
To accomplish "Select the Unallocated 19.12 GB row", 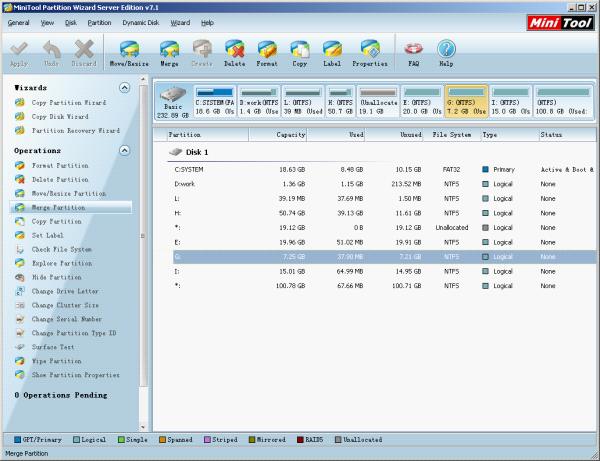I will (385, 228).
